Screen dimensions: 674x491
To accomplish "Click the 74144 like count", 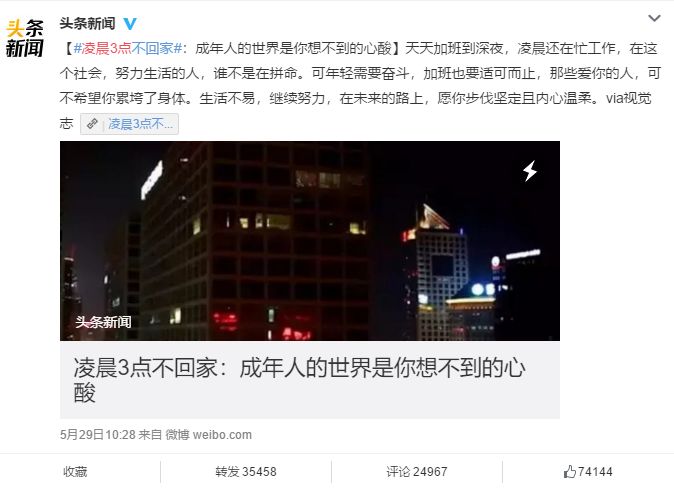I will (595, 472).
